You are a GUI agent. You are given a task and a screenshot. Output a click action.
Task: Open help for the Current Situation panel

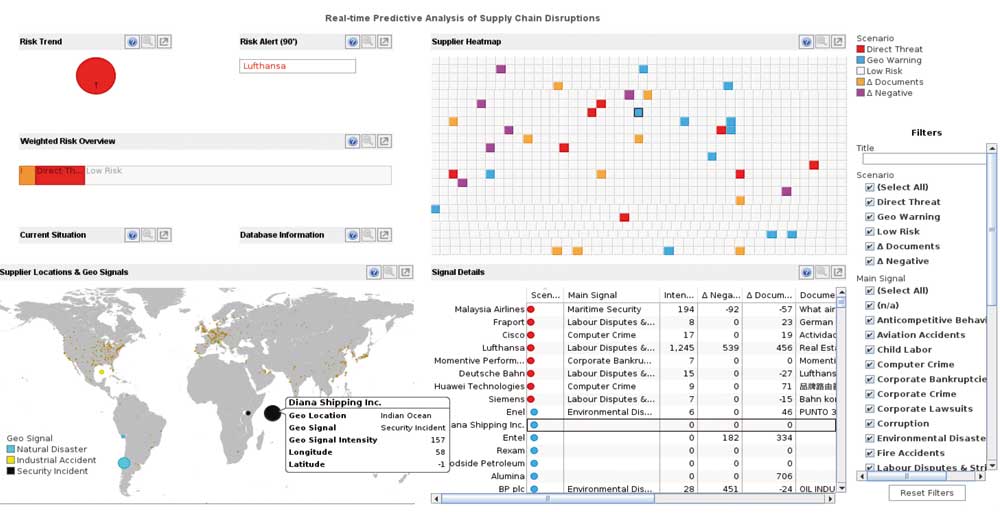pyautogui.click(x=132, y=235)
